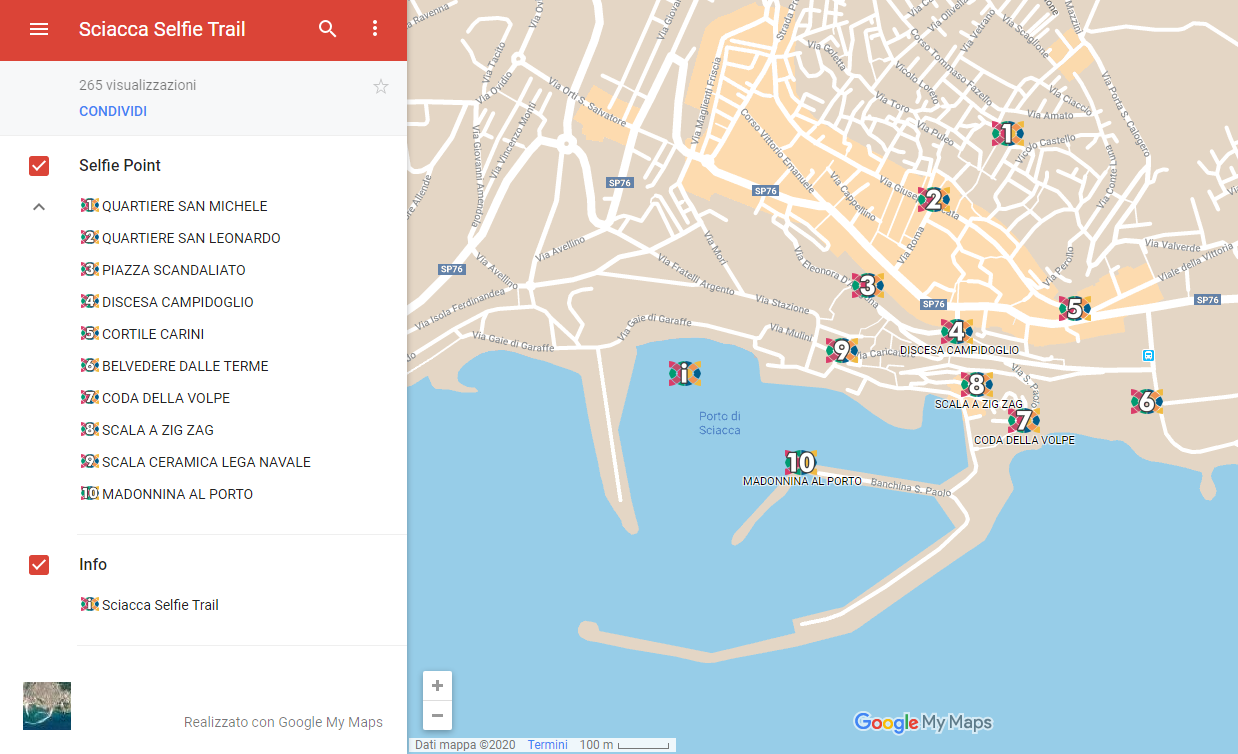Click map marker 8 Scala a Zig Zag

[x=977, y=384]
